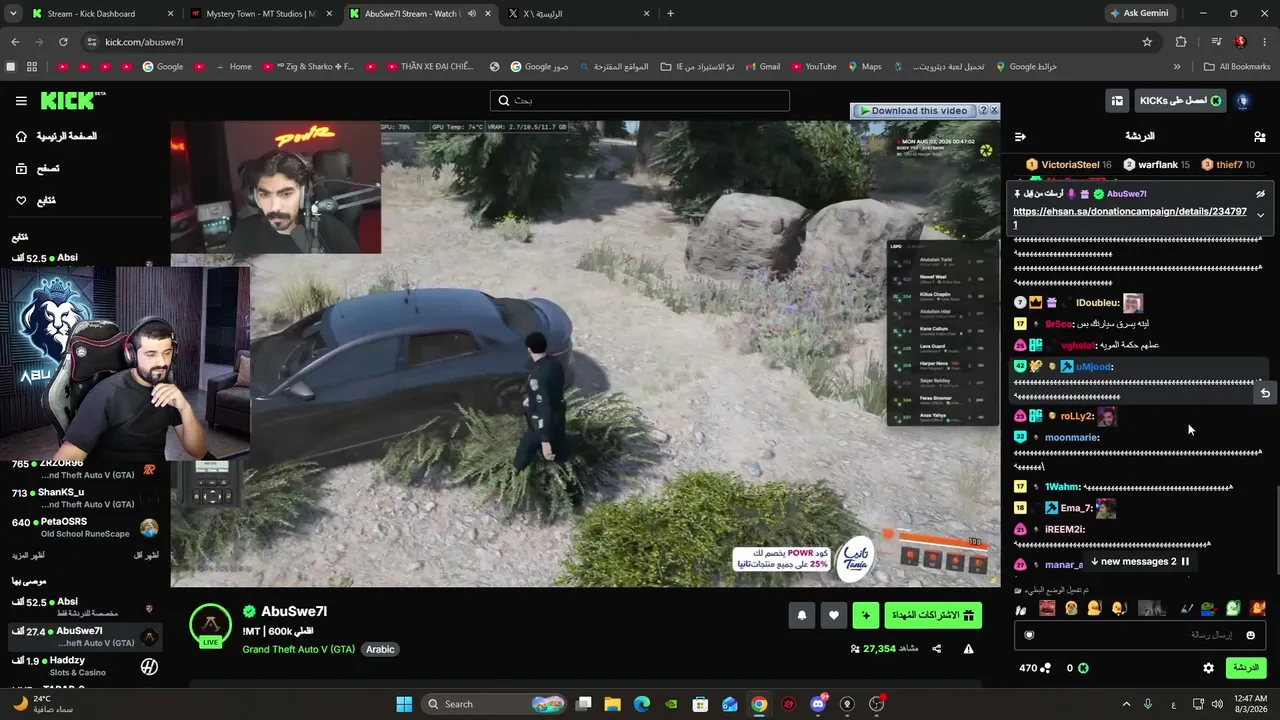Expand the pinned message chevron
The height and width of the screenshot is (720, 1280).
tap(1260, 215)
